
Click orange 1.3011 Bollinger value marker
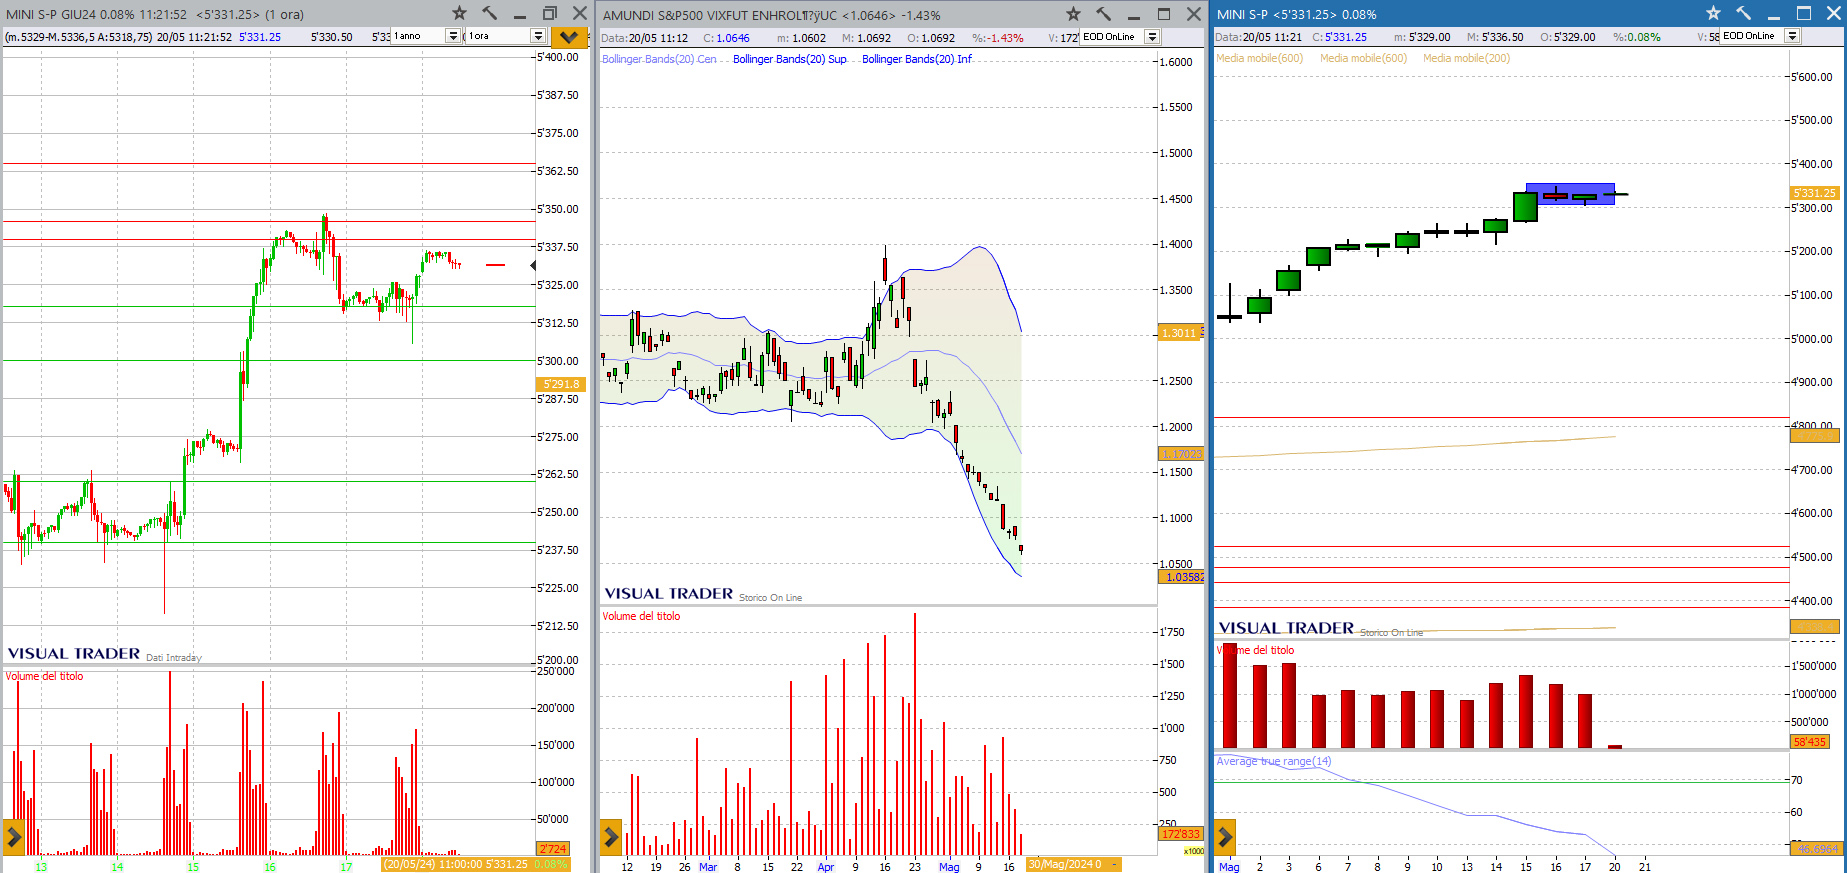coord(1179,333)
